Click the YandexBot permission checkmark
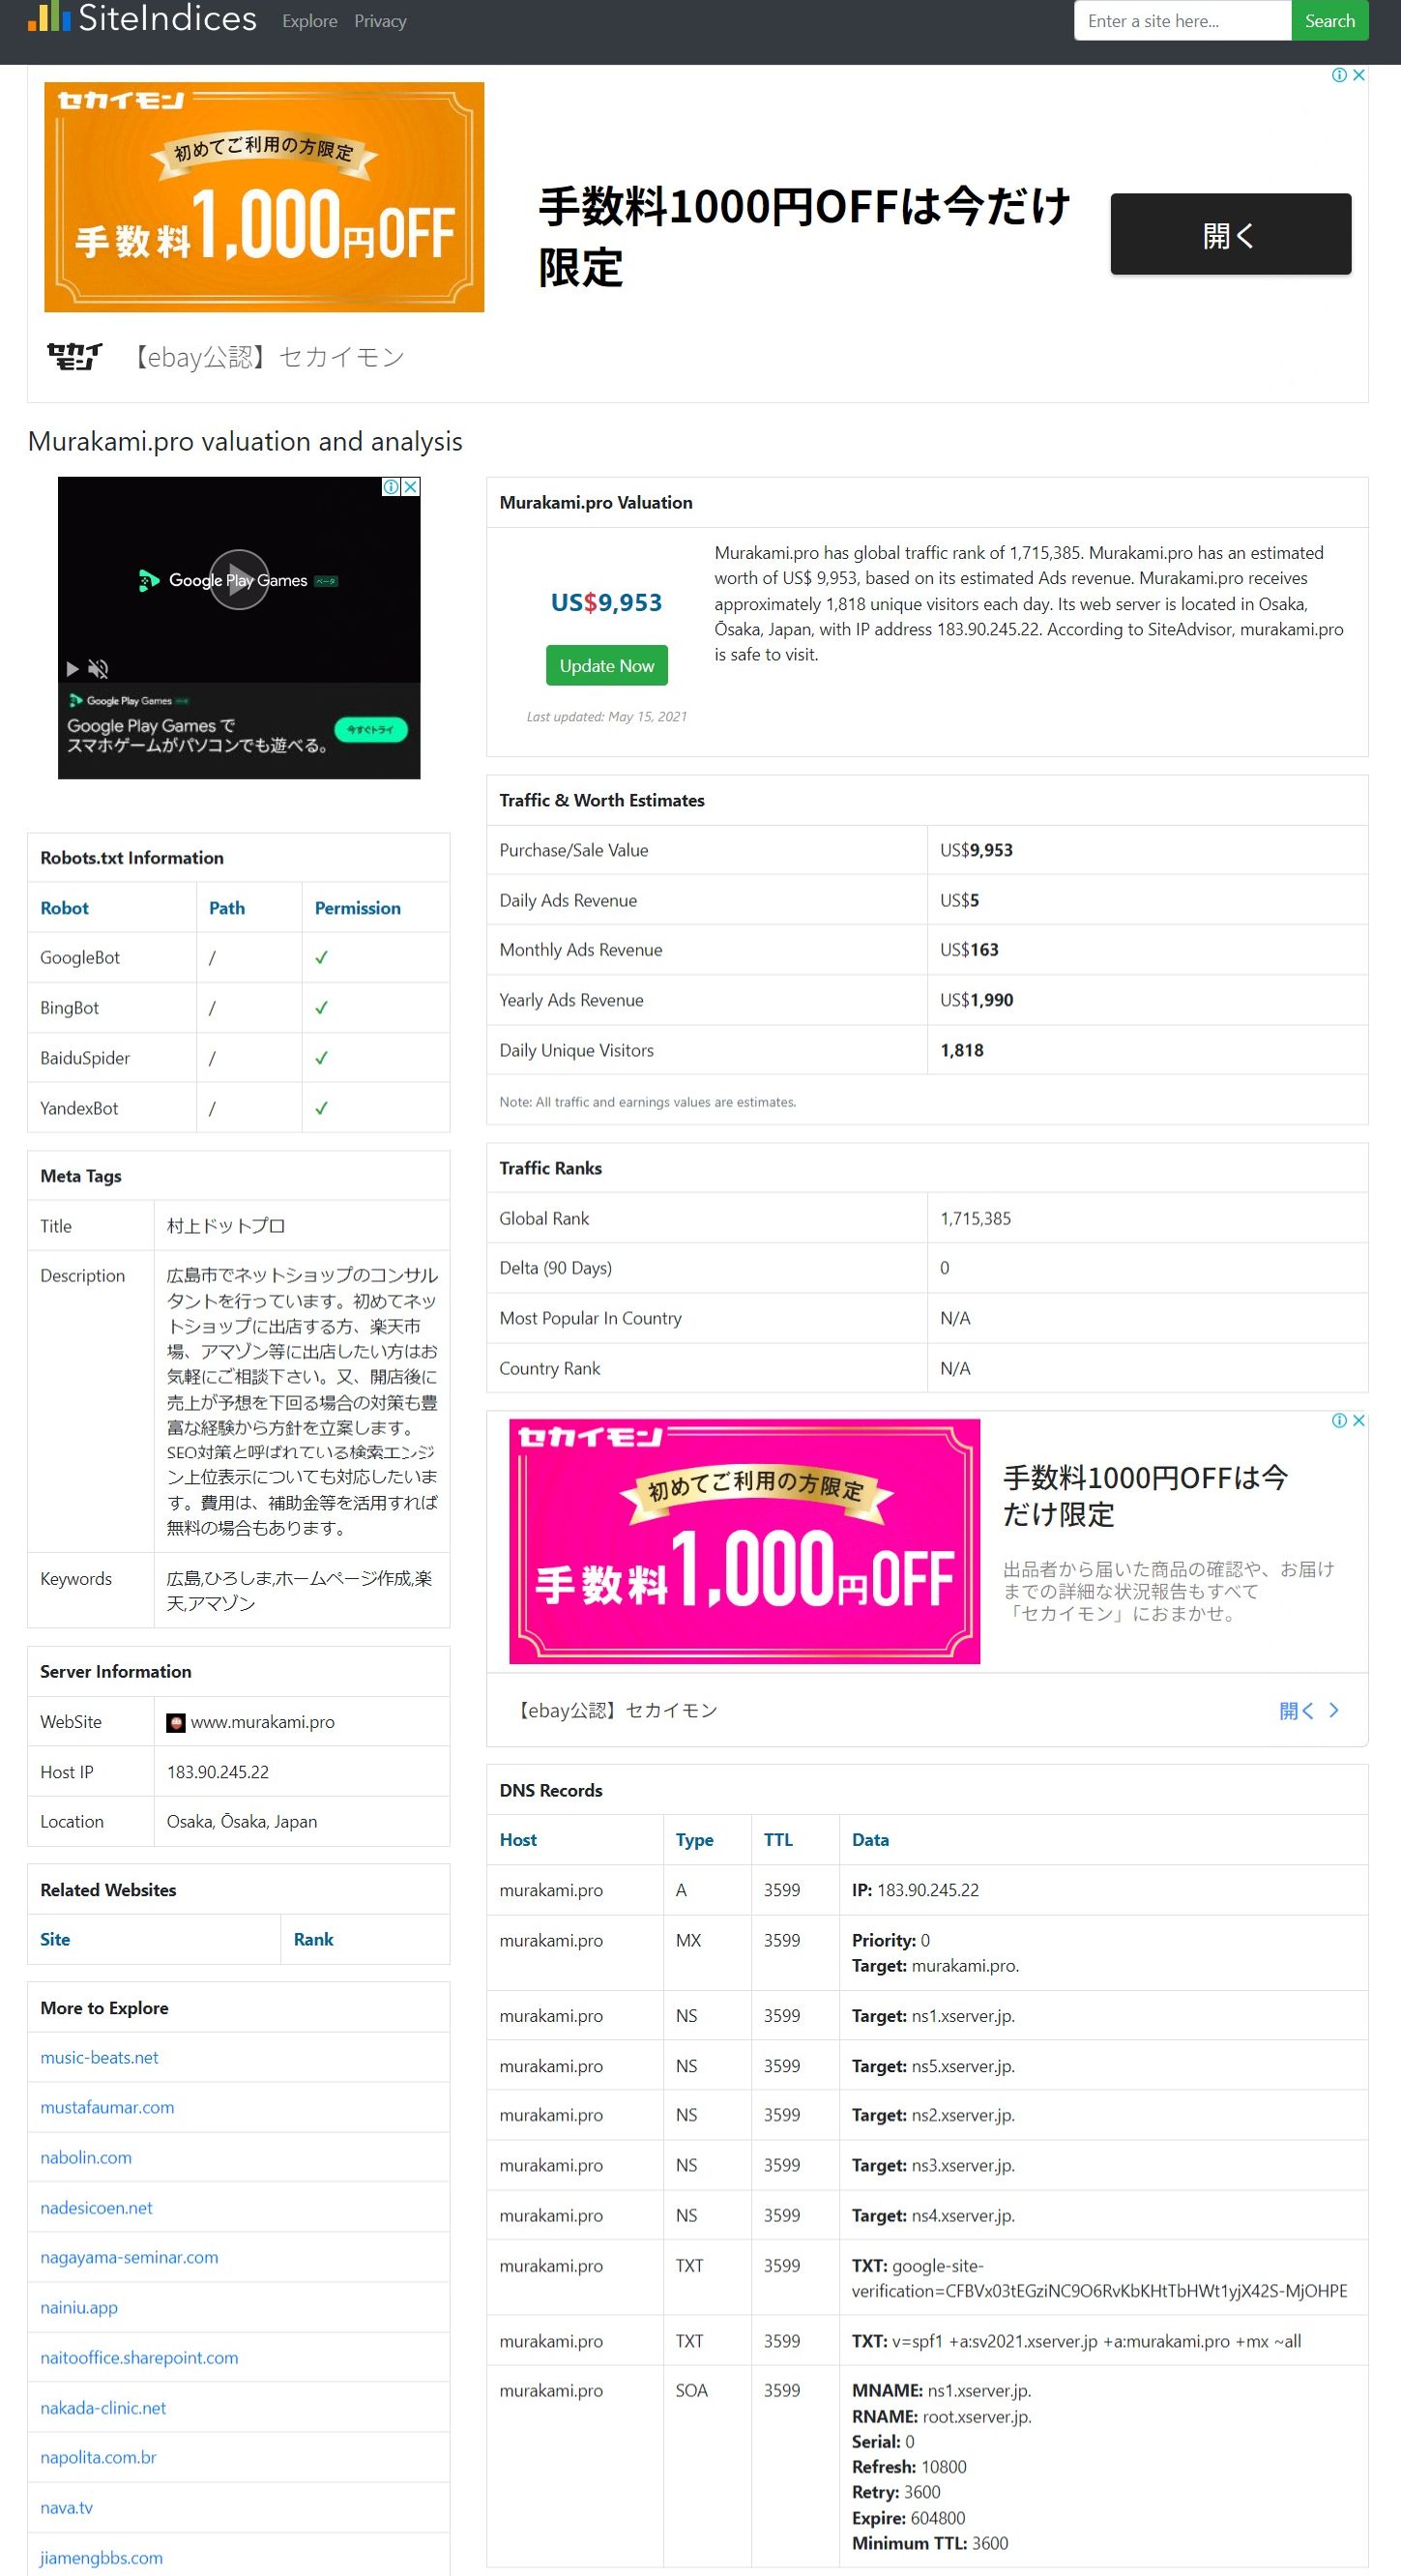Image resolution: width=1401 pixels, height=2576 pixels. click(321, 1108)
